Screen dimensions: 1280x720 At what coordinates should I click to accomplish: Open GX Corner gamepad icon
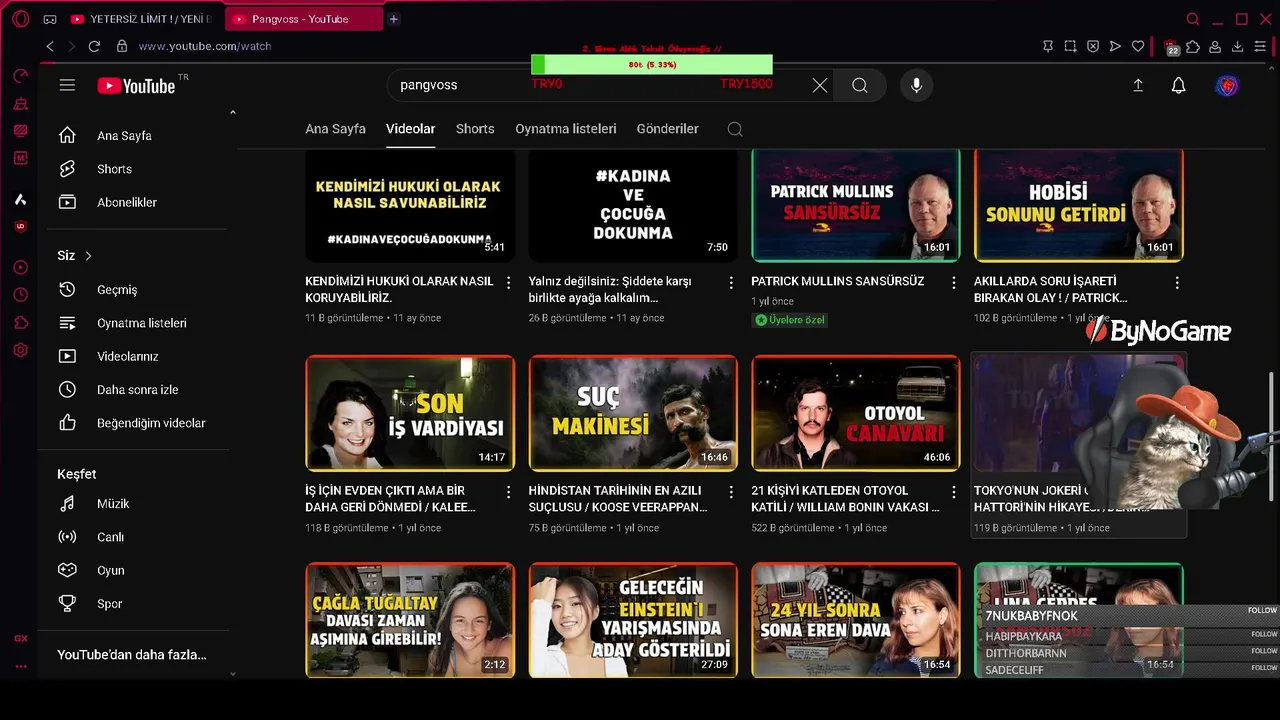[x=49, y=19]
